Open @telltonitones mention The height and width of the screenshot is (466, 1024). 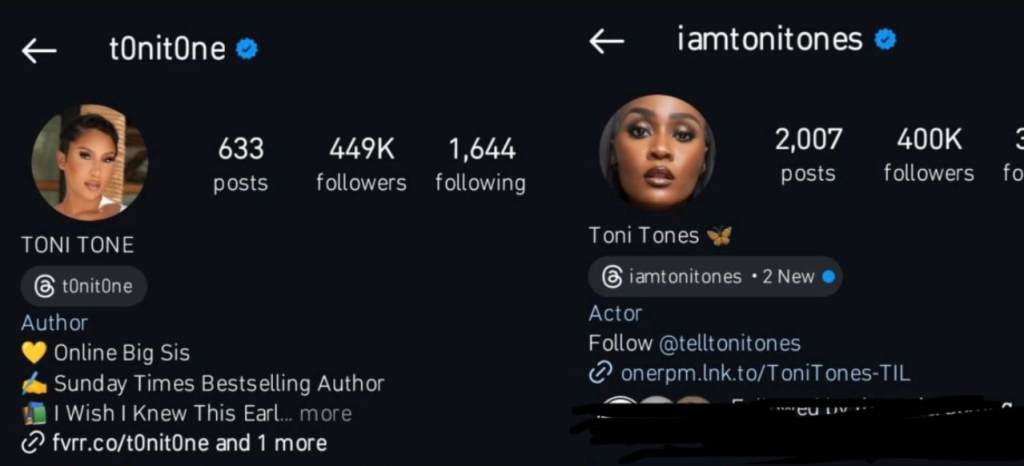point(729,343)
